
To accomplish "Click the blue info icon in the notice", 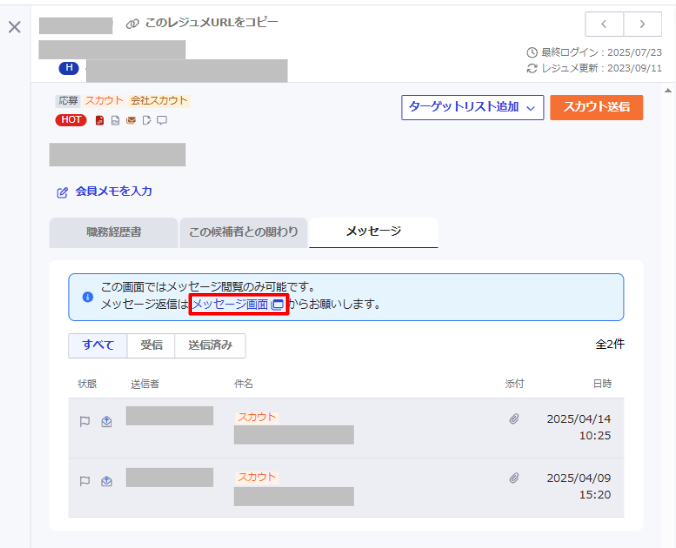I will point(88,297).
